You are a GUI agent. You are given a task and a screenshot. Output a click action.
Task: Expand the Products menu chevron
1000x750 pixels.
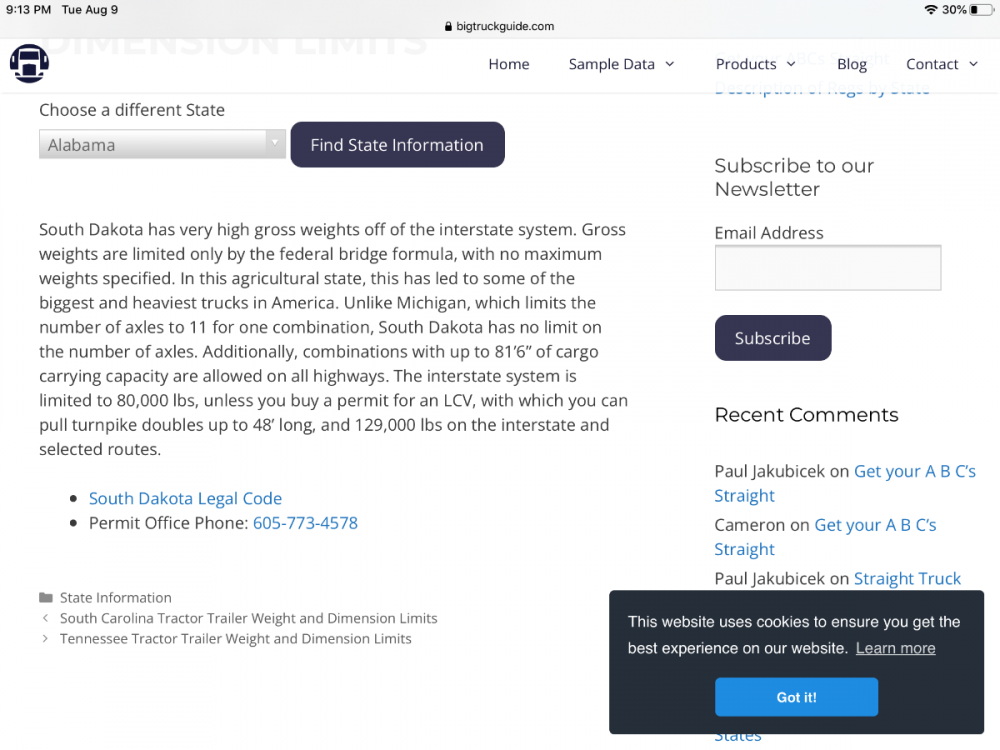[791, 64]
